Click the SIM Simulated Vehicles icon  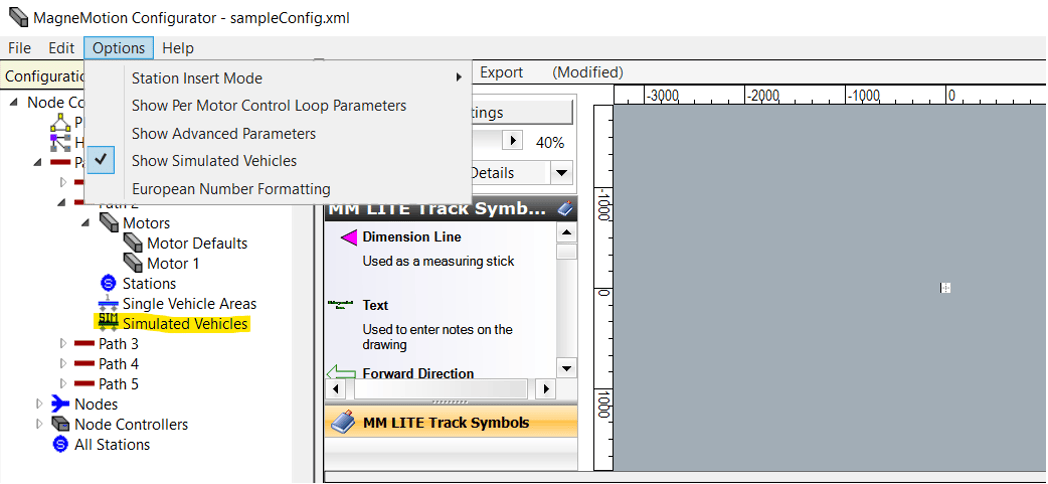108,323
